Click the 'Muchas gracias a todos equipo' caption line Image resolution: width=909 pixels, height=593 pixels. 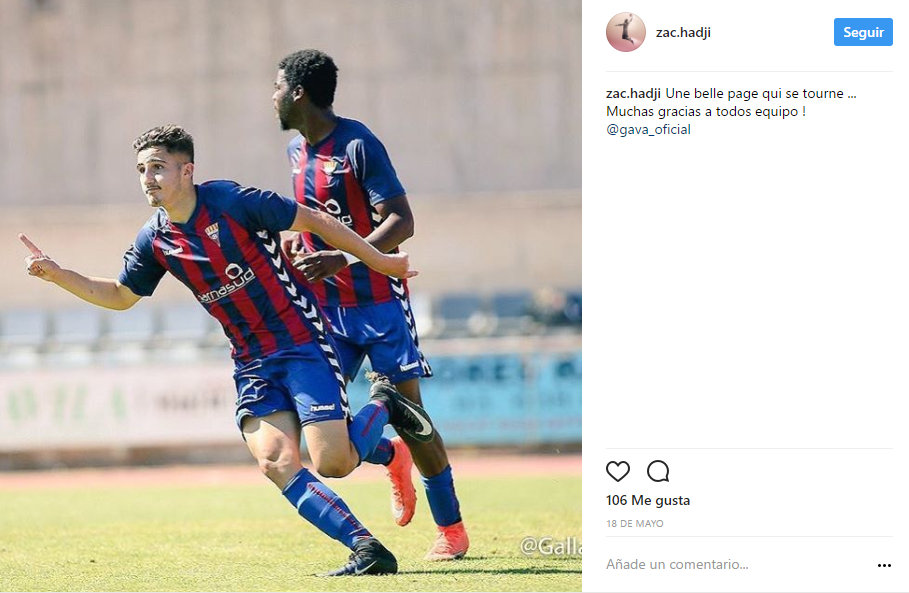(706, 111)
